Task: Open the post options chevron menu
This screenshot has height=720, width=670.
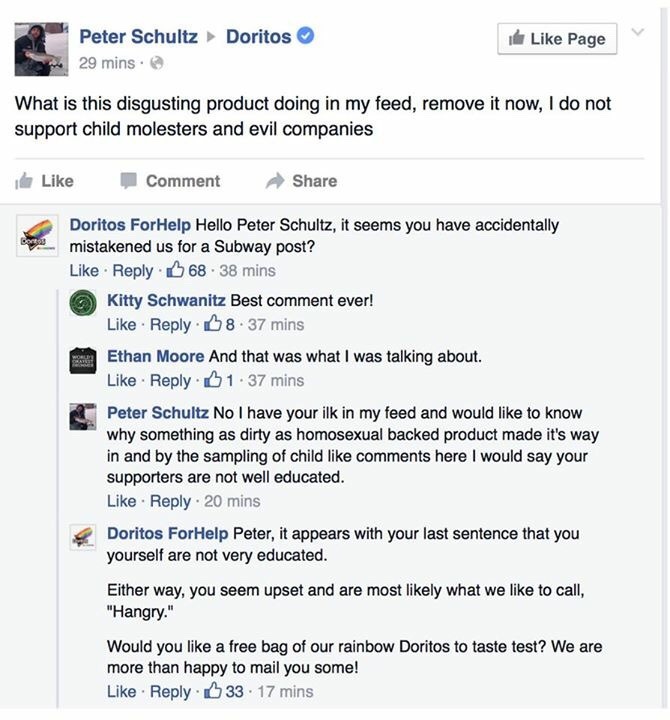Action: 640,31
